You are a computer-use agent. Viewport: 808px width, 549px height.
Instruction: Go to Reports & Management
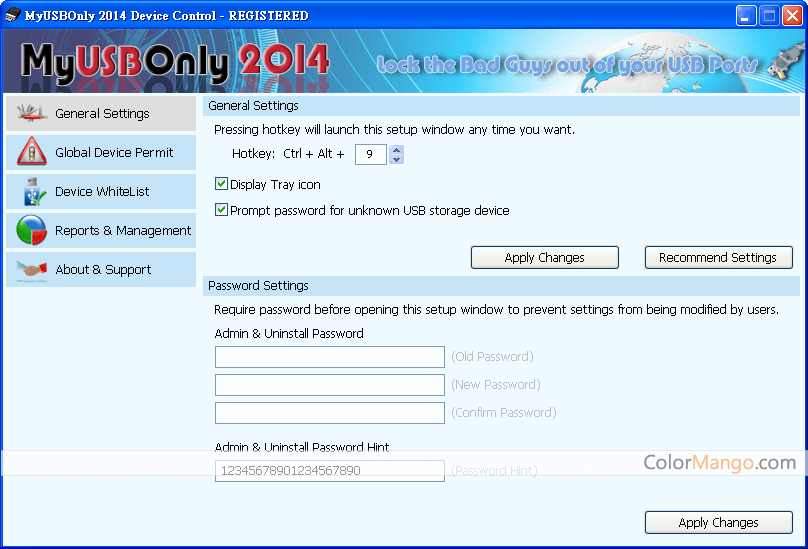[x=101, y=230]
